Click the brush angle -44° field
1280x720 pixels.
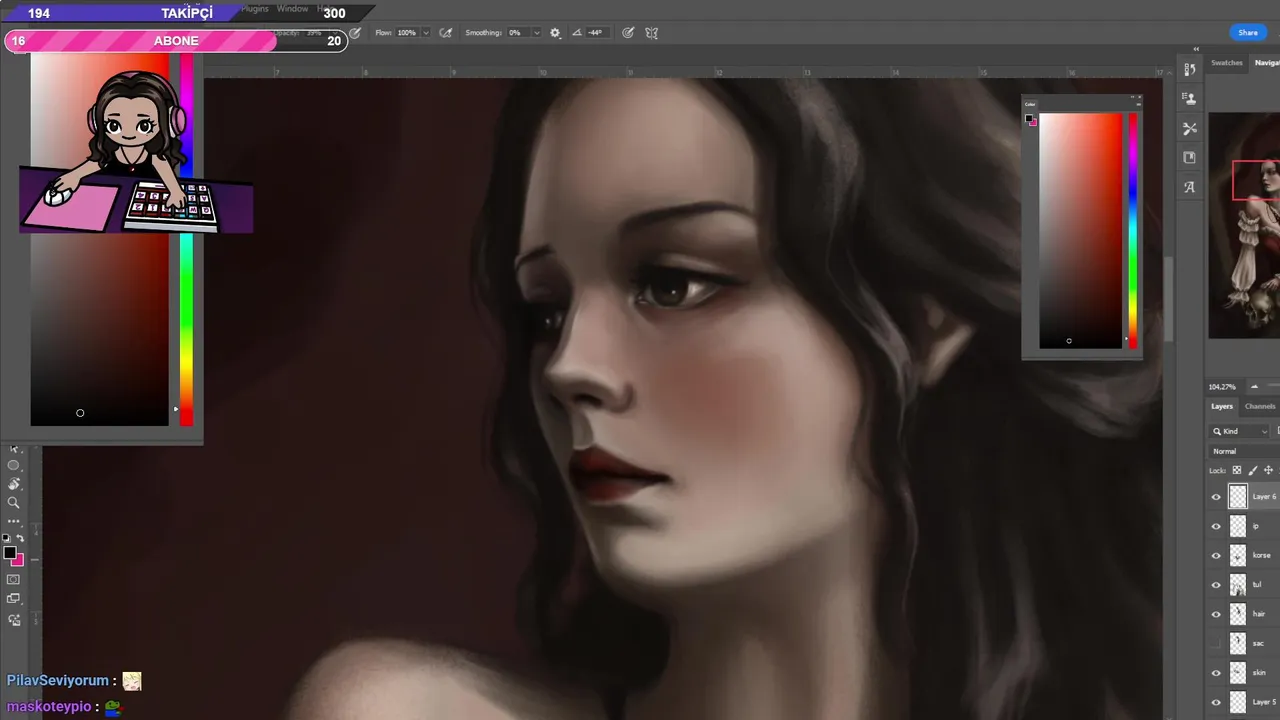point(595,33)
